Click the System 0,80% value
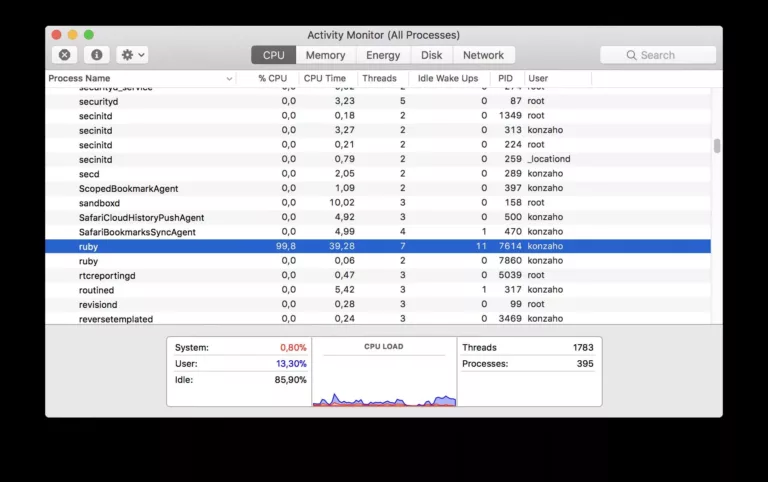768x482 pixels. tap(293, 348)
